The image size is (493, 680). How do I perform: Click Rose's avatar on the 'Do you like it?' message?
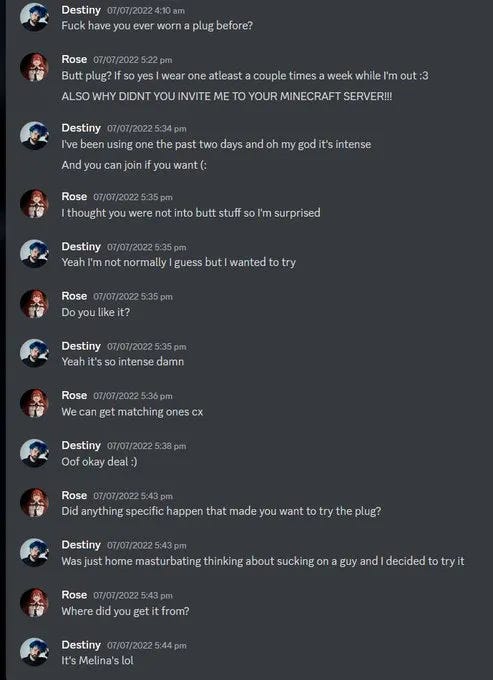(34, 304)
